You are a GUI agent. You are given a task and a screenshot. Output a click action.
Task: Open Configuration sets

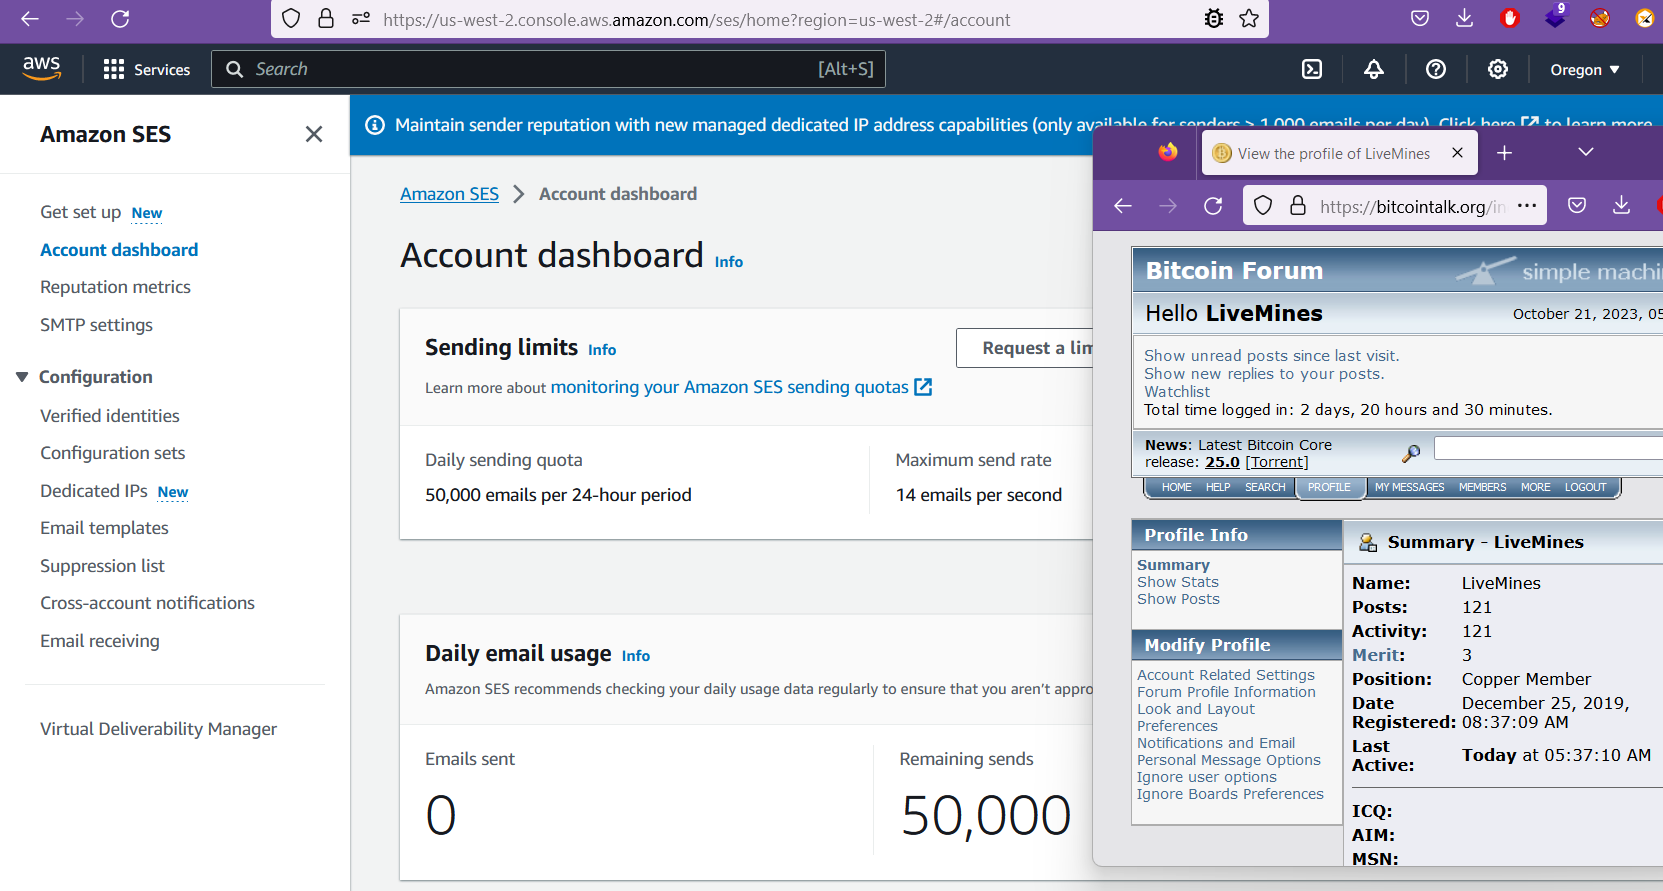(113, 453)
